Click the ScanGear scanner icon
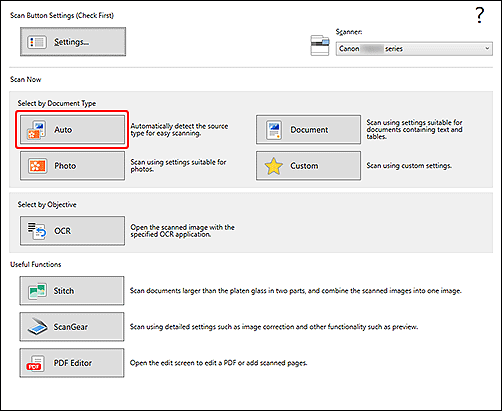 point(37,327)
